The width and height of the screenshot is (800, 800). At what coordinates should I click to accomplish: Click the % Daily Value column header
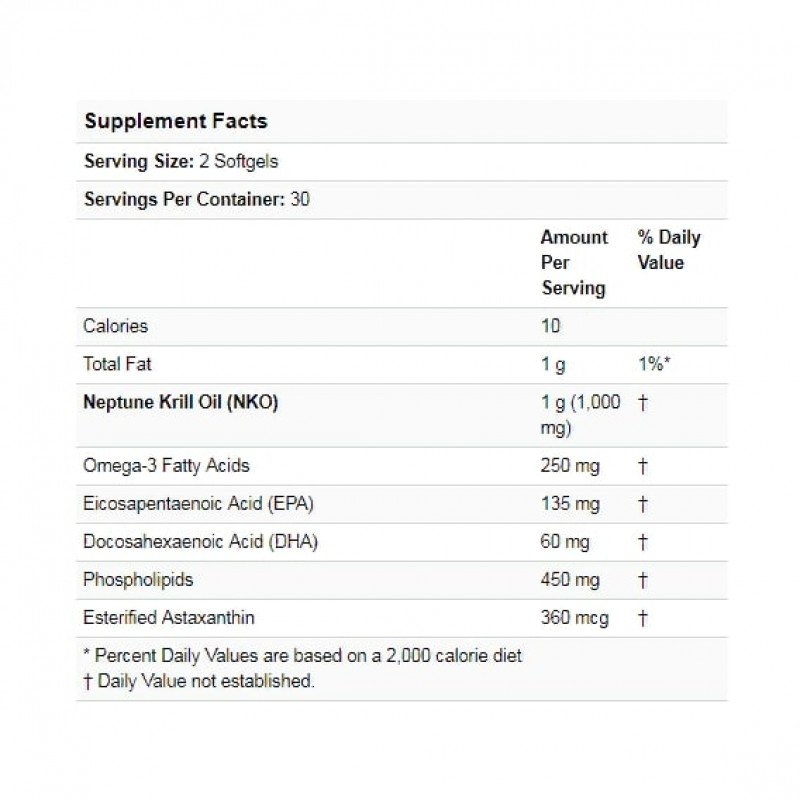[669, 250]
